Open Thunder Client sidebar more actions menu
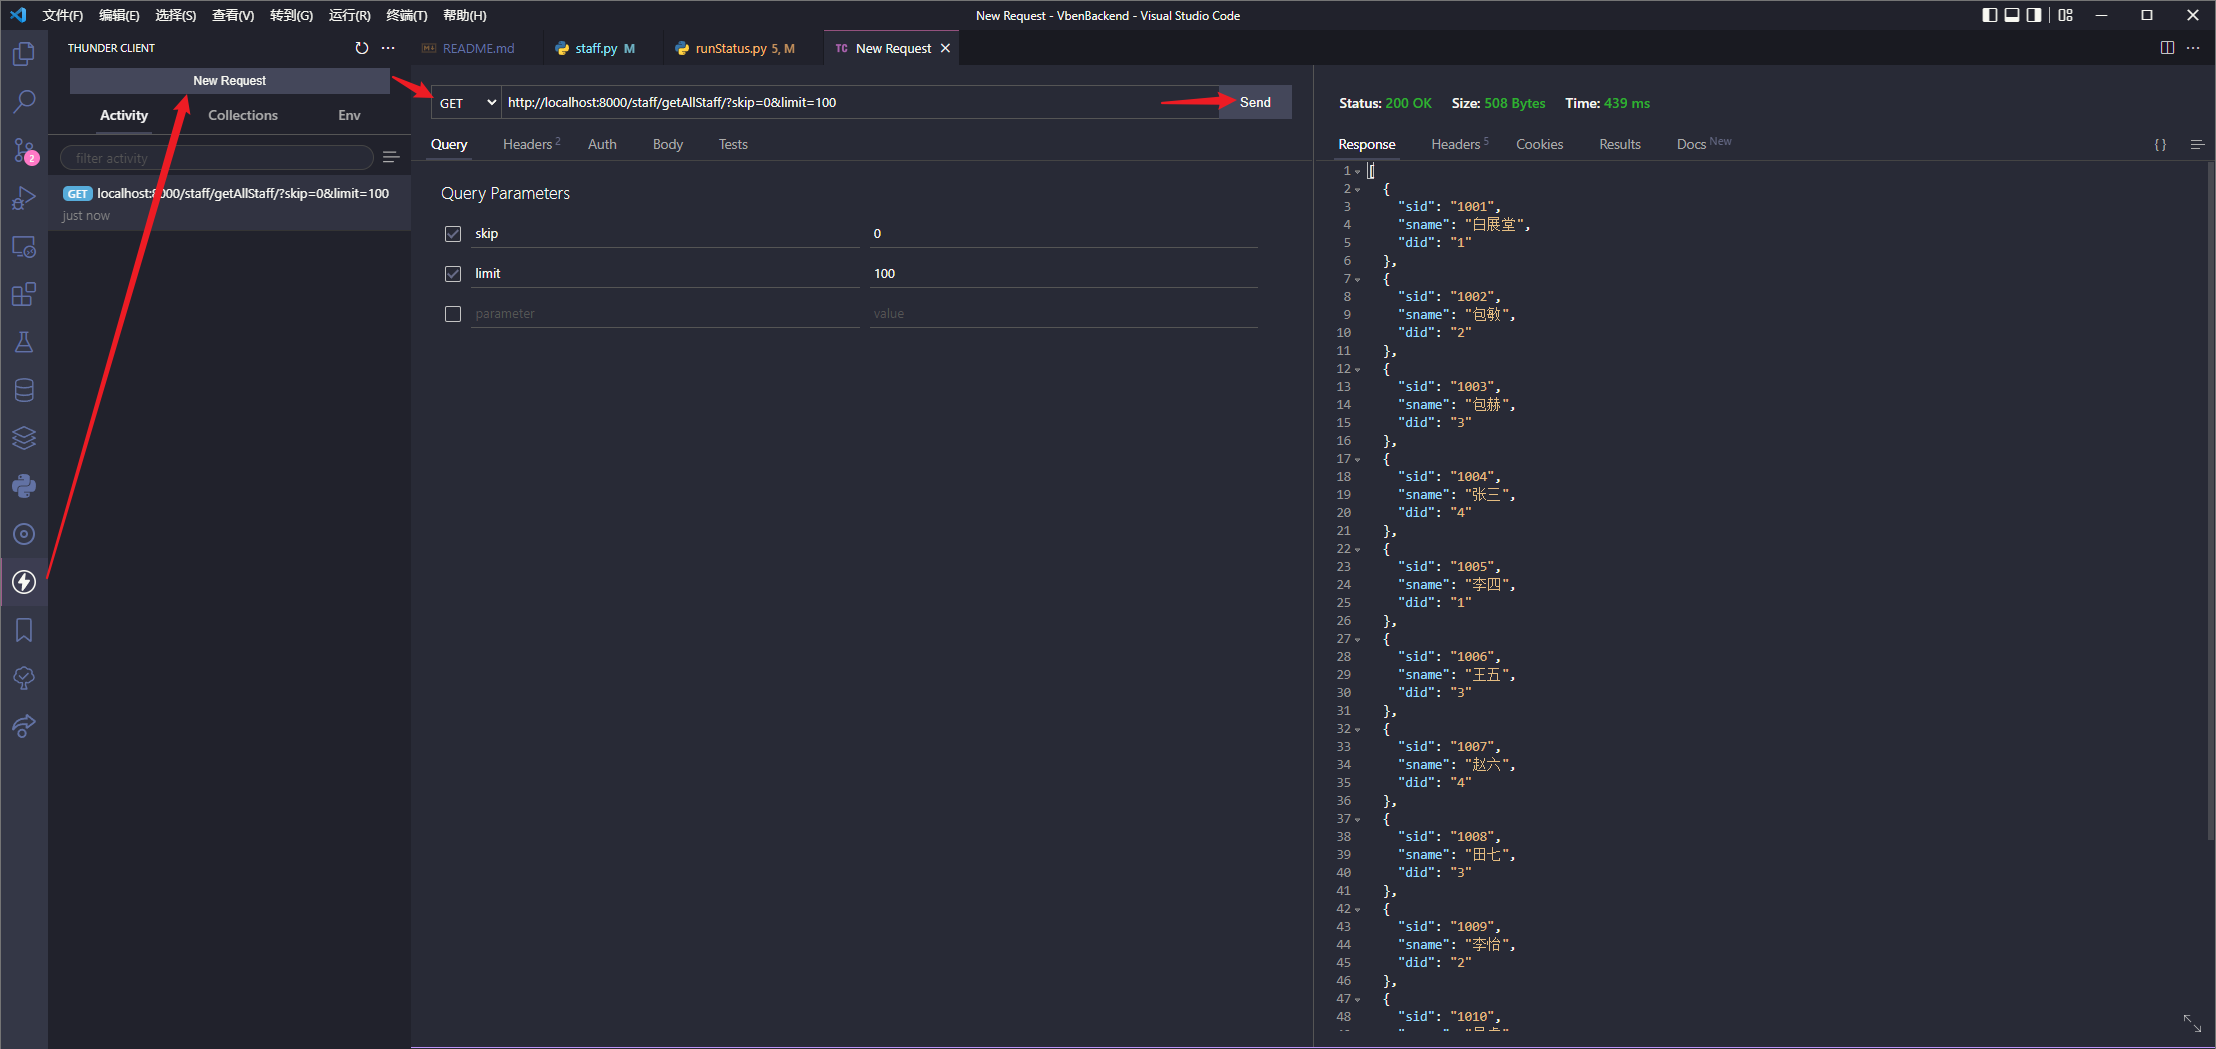Screen dimensions: 2216x1049 tap(388, 48)
